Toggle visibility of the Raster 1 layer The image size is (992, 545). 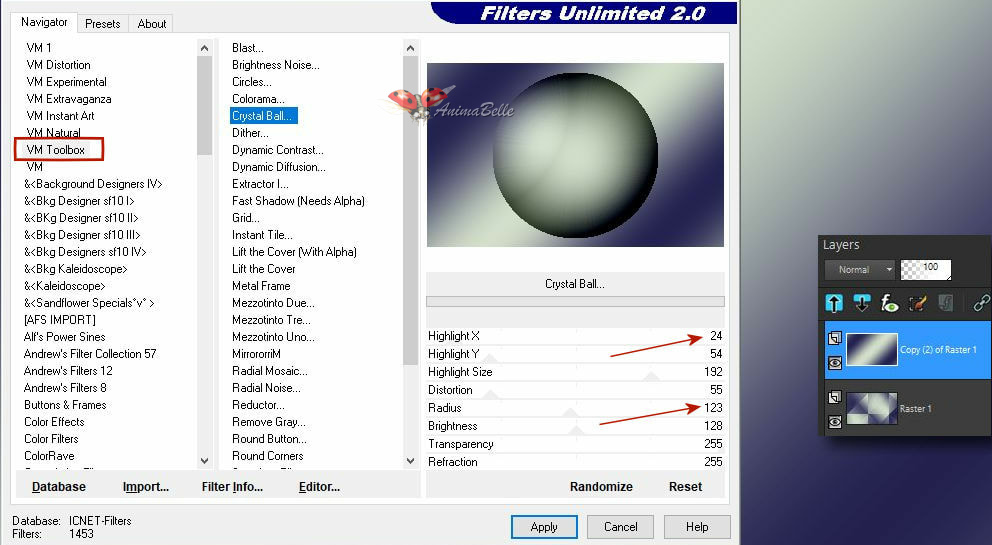(834, 422)
